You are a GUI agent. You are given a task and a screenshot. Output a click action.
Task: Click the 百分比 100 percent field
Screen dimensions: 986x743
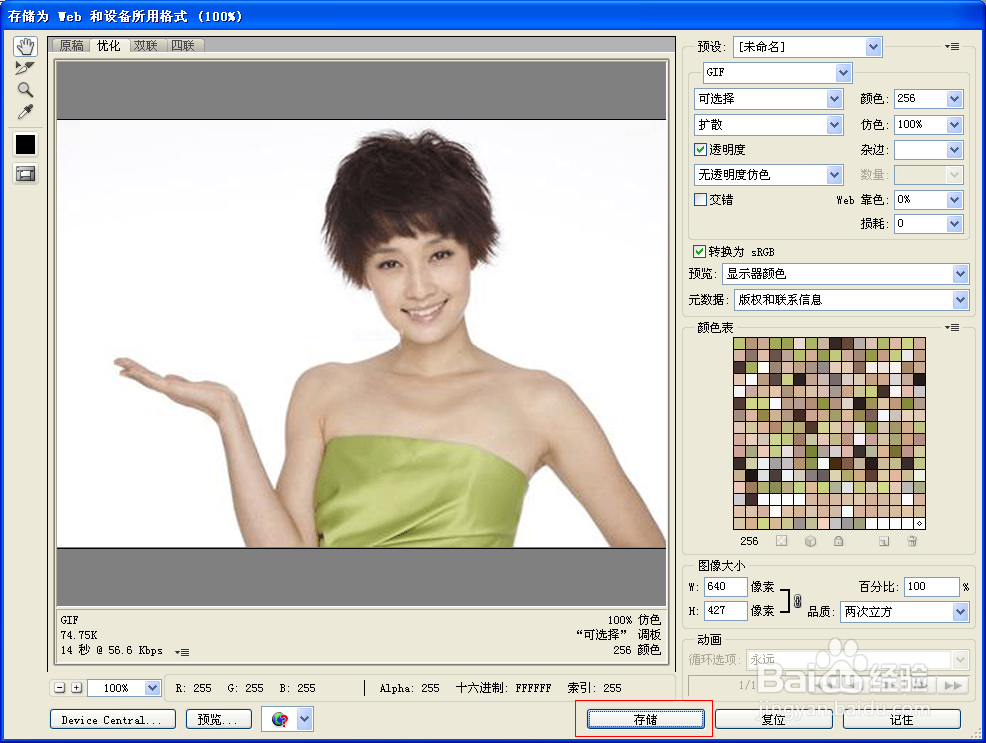click(931, 586)
